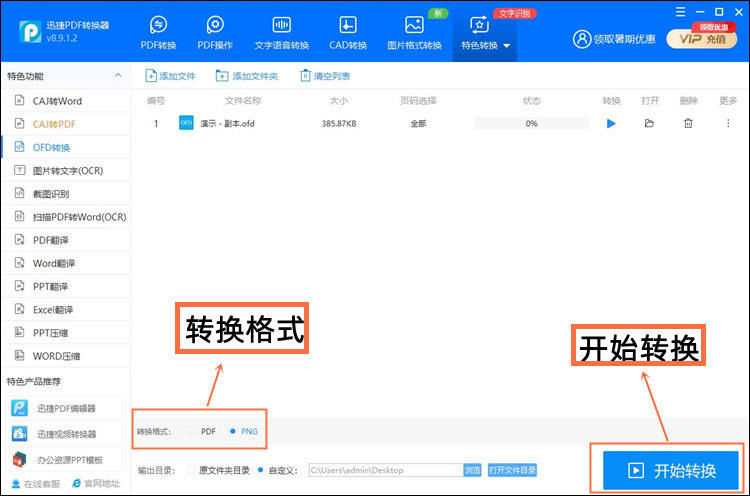Open 迅捷视频转换器 product recommendation
This screenshot has width=750, height=496.
(x=66, y=434)
